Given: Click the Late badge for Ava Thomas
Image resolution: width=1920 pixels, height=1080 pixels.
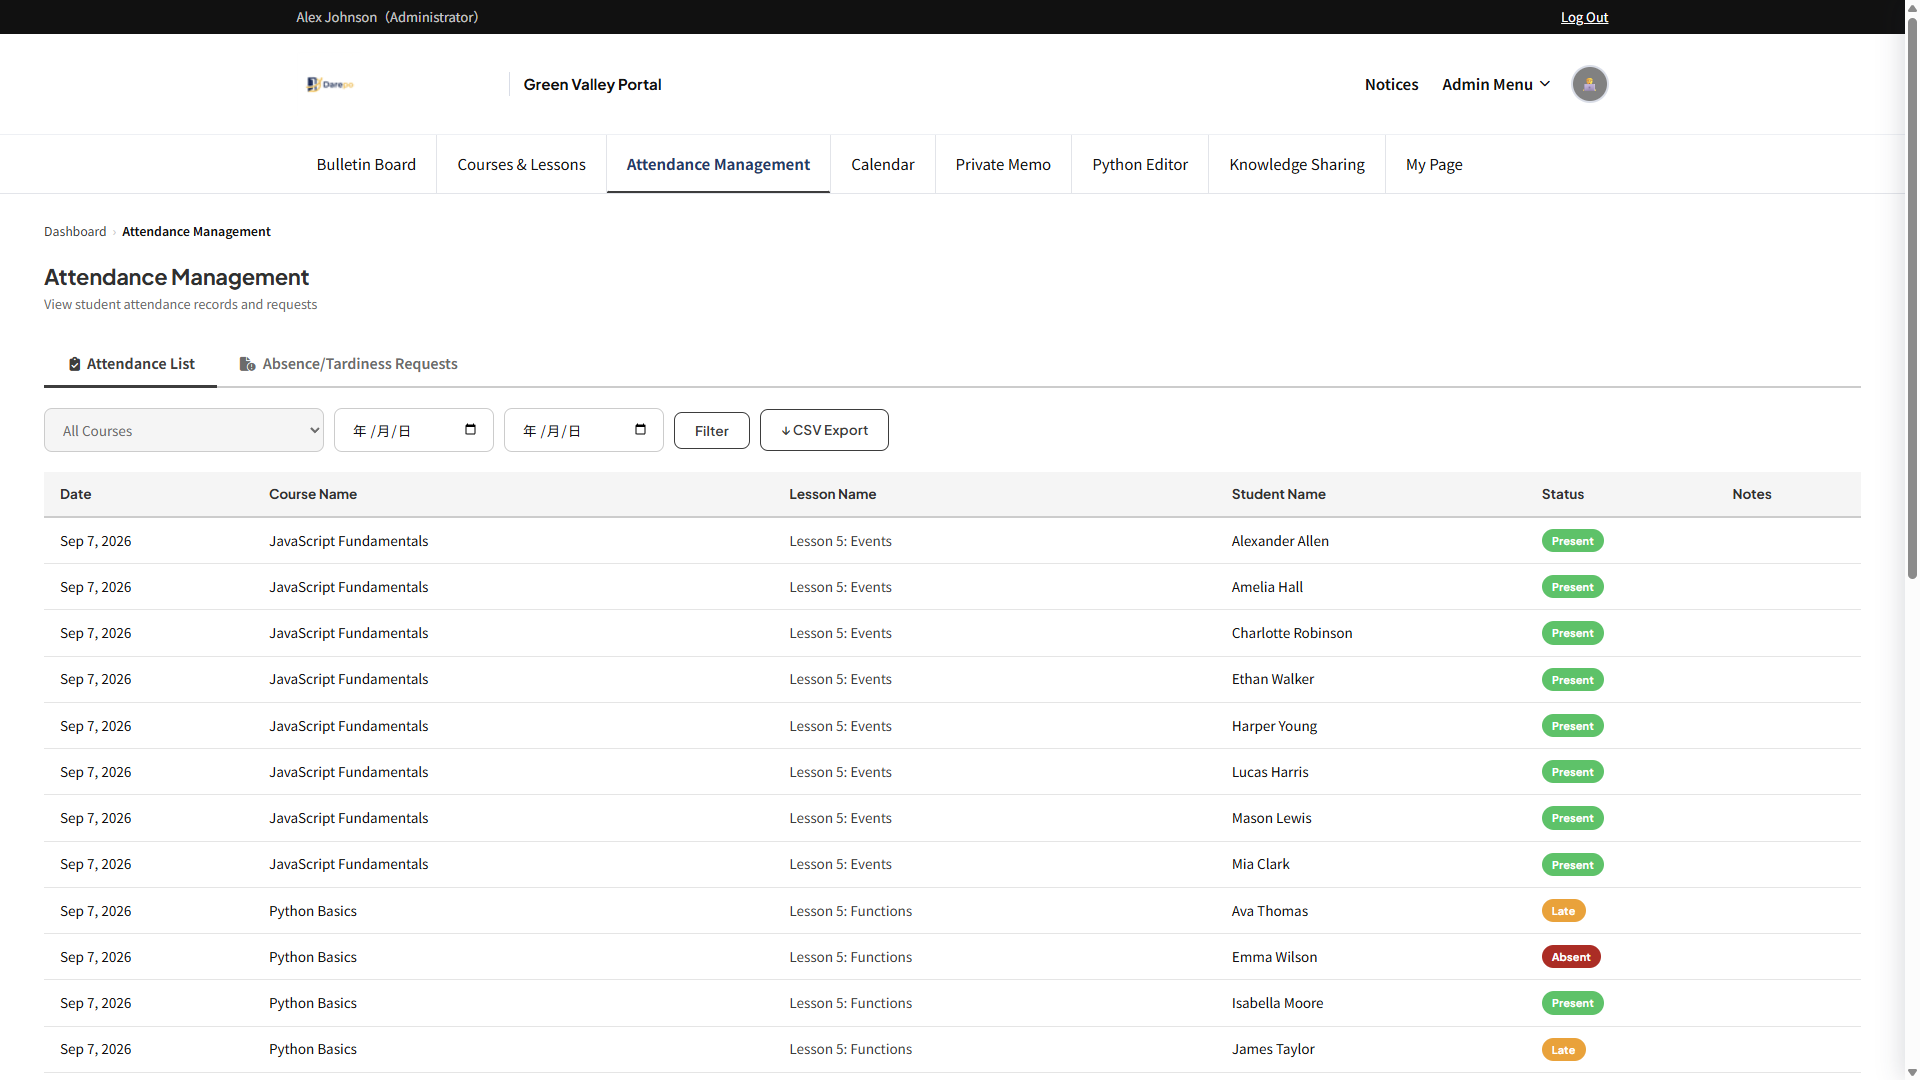Looking at the screenshot, I should coord(1563,911).
